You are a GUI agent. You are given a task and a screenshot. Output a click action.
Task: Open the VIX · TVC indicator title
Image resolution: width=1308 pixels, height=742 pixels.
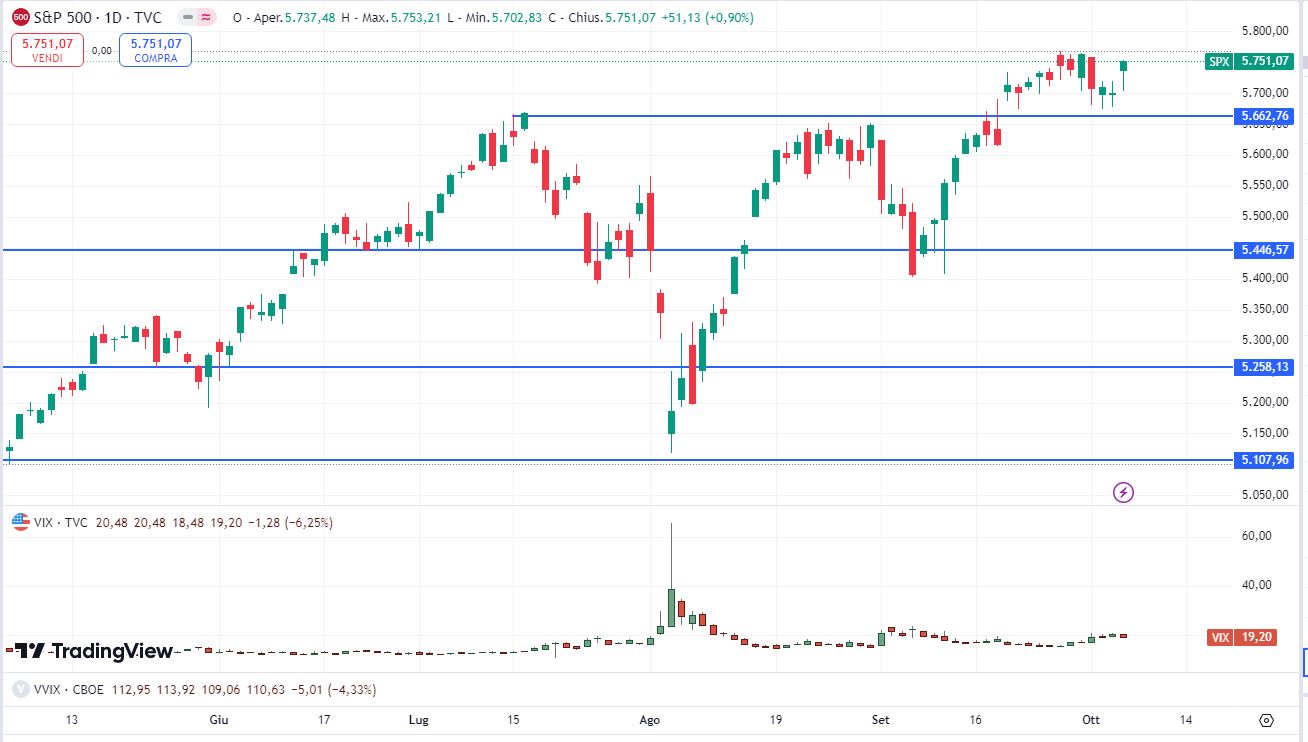tap(62, 522)
